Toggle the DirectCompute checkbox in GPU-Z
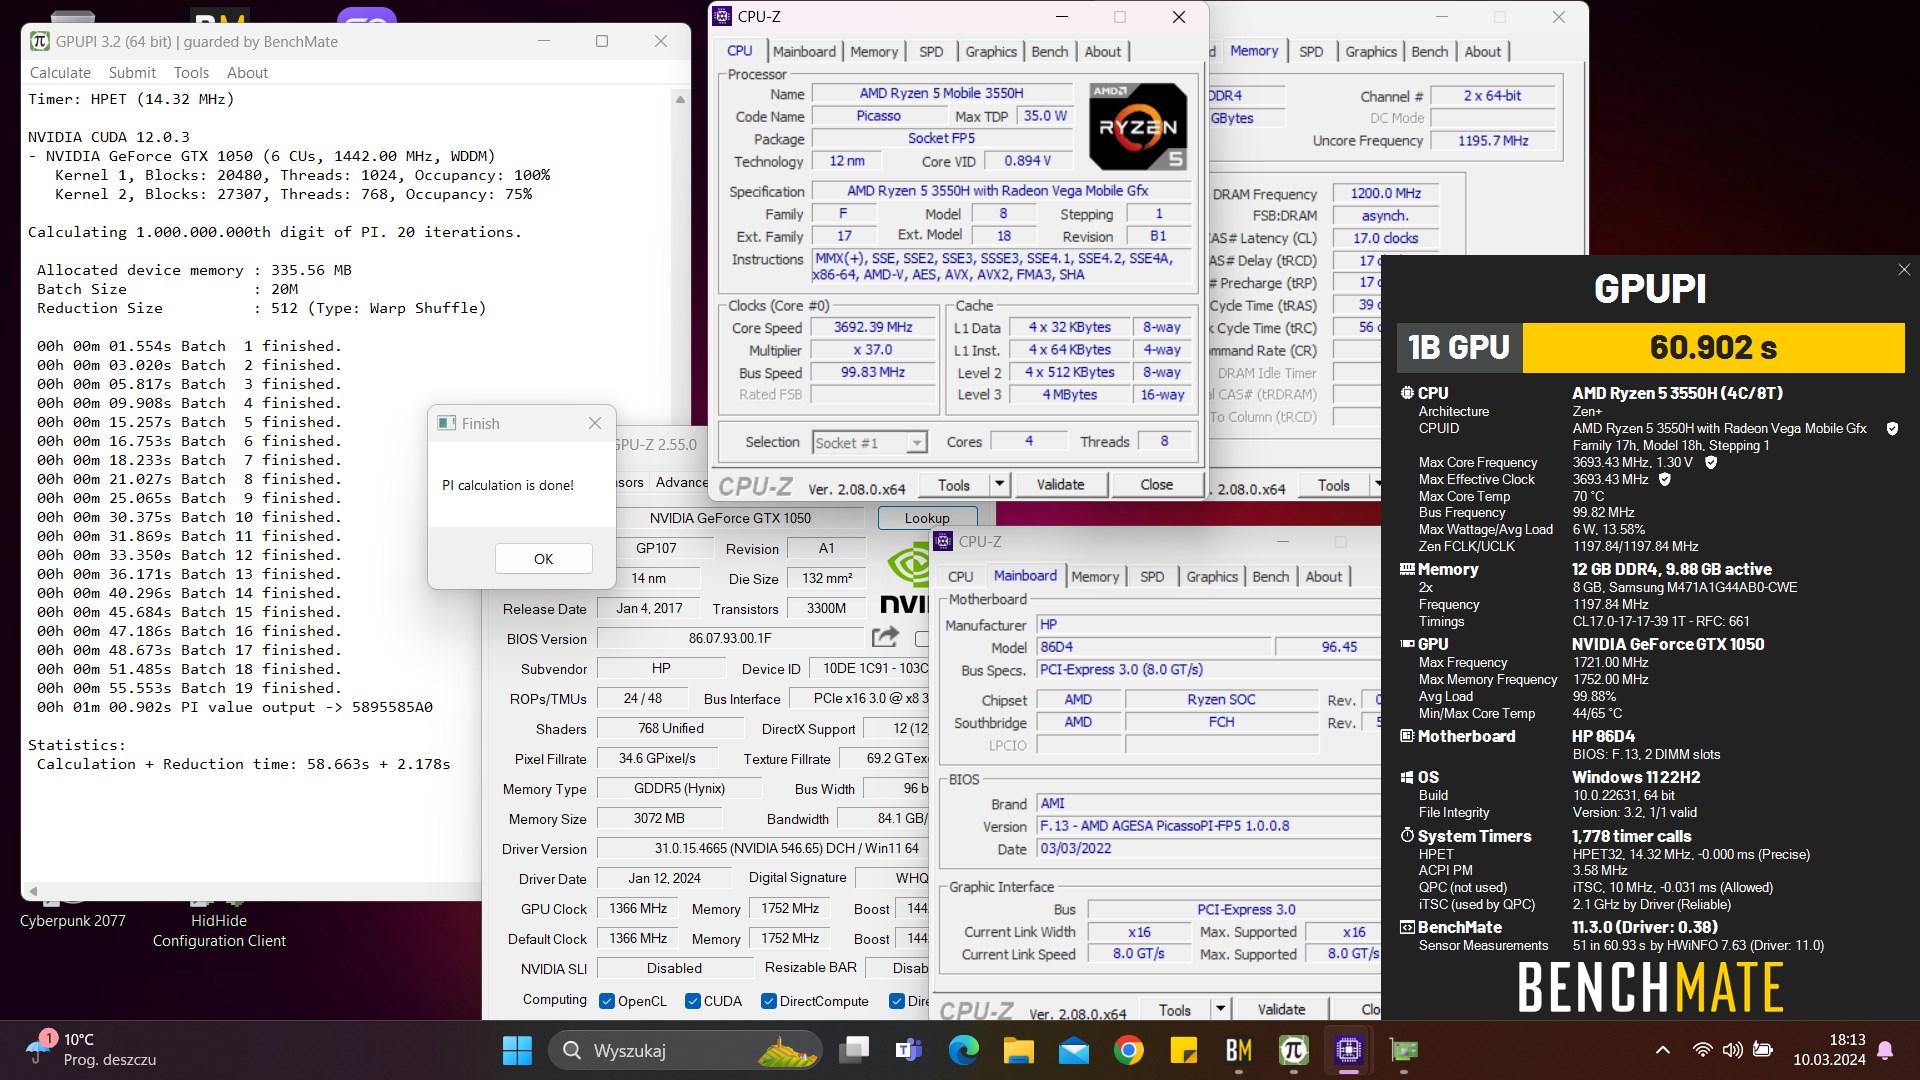This screenshot has width=1920, height=1080. tap(768, 1001)
